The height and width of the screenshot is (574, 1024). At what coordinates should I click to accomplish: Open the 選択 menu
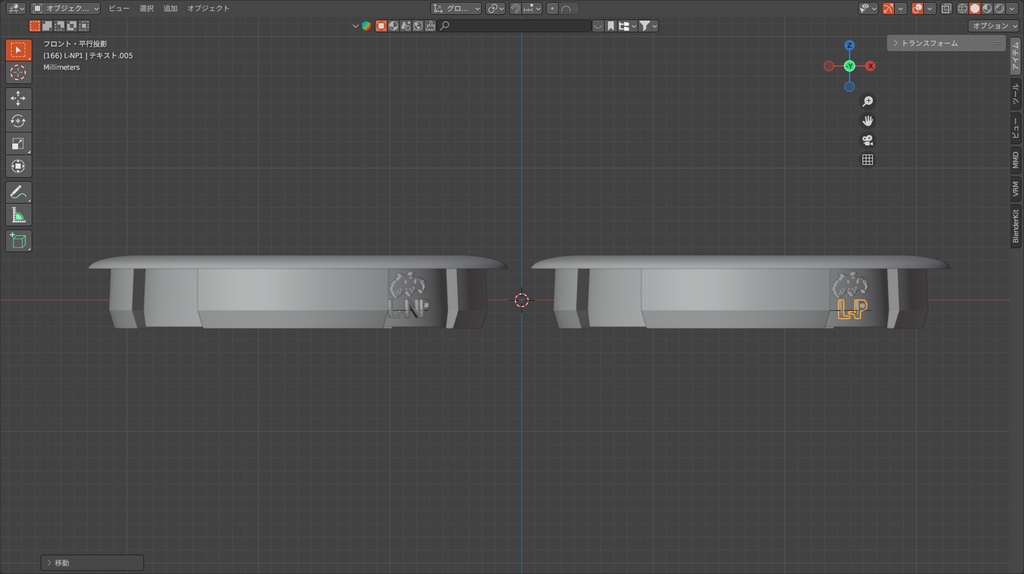click(146, 8)
